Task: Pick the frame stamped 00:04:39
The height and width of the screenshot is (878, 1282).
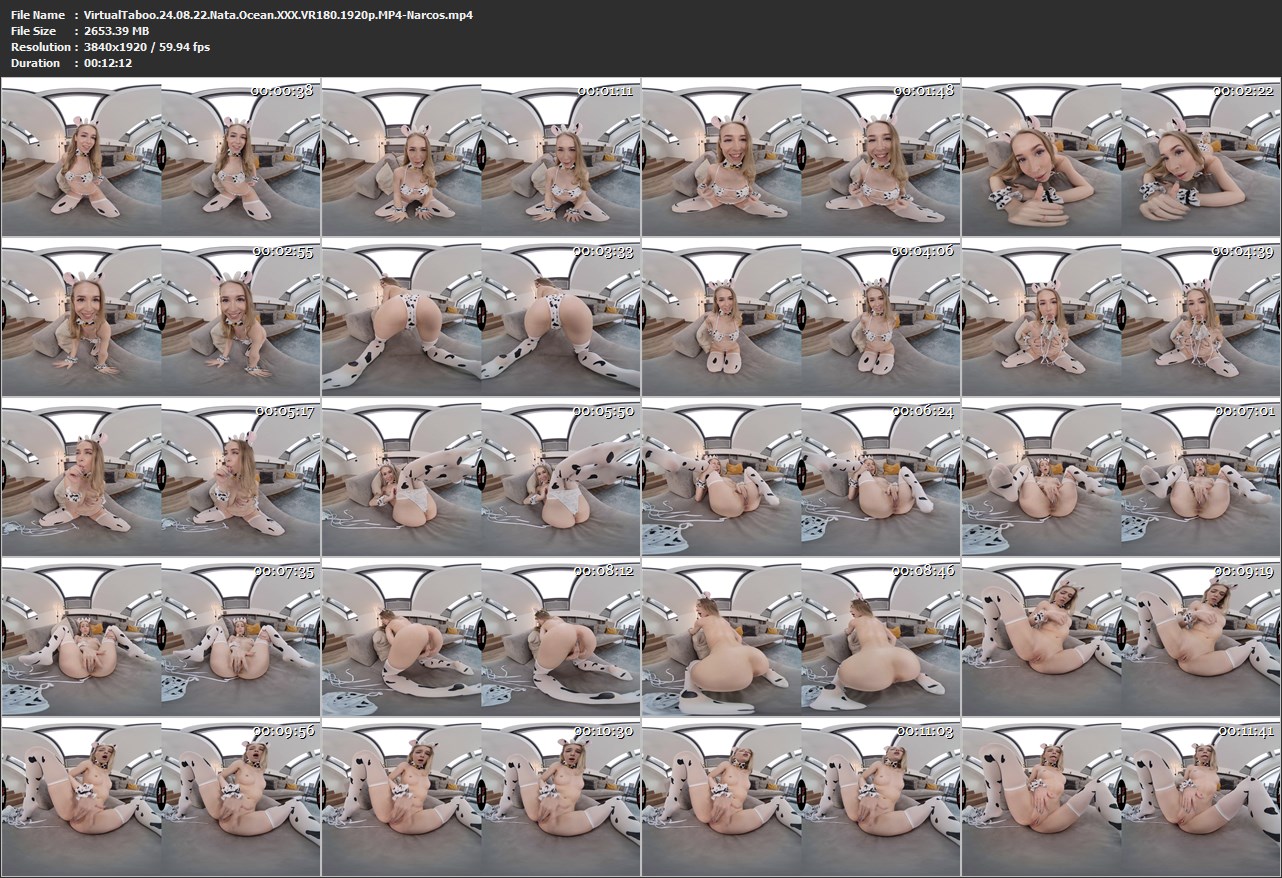Action: (1121, 317)
